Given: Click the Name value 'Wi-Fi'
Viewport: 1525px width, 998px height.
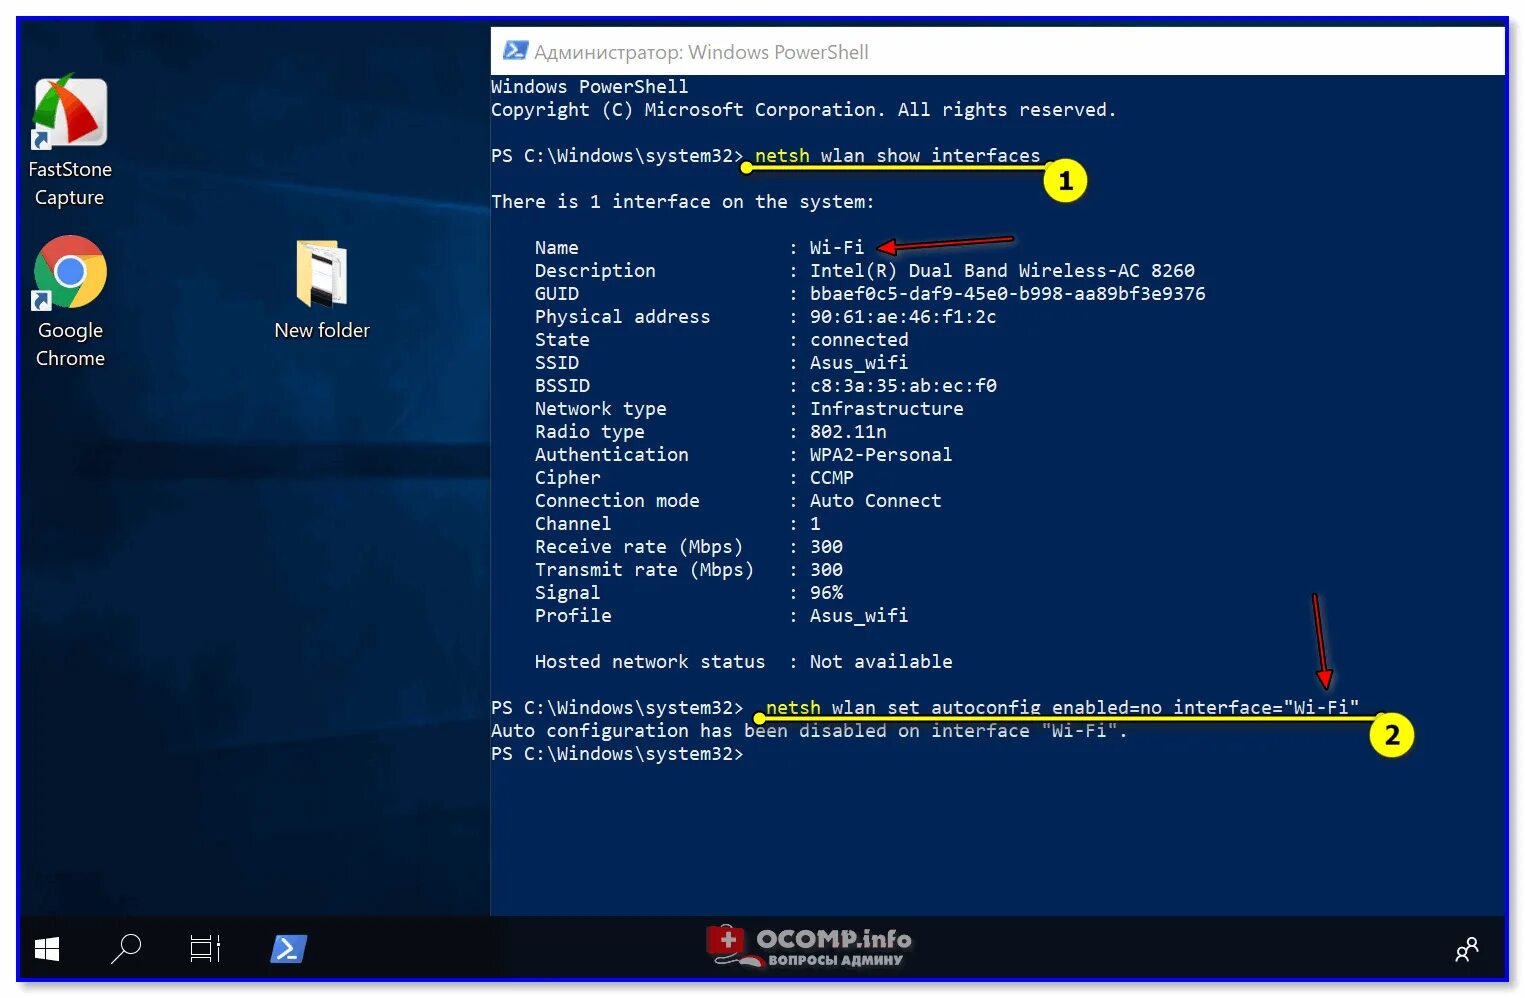Looking at the screenshot, I should [x=837, y=247].
